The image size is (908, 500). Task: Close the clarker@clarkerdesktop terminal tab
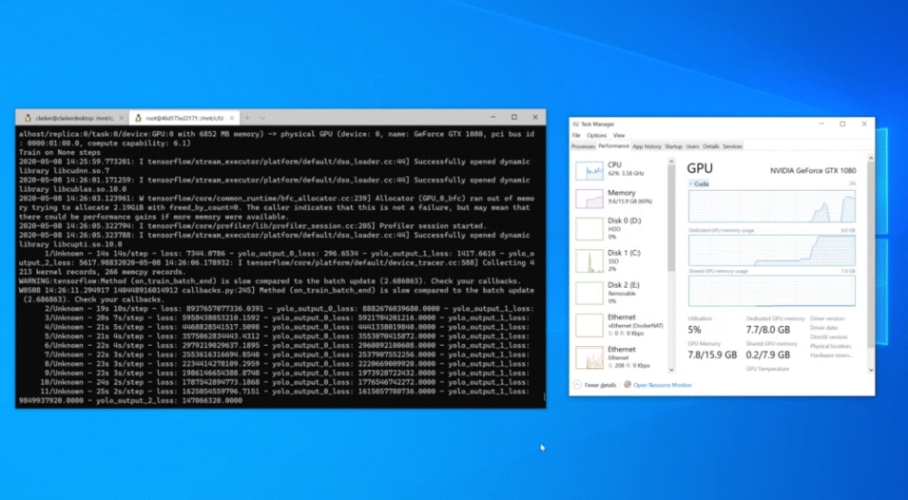[x=121, y=118]
